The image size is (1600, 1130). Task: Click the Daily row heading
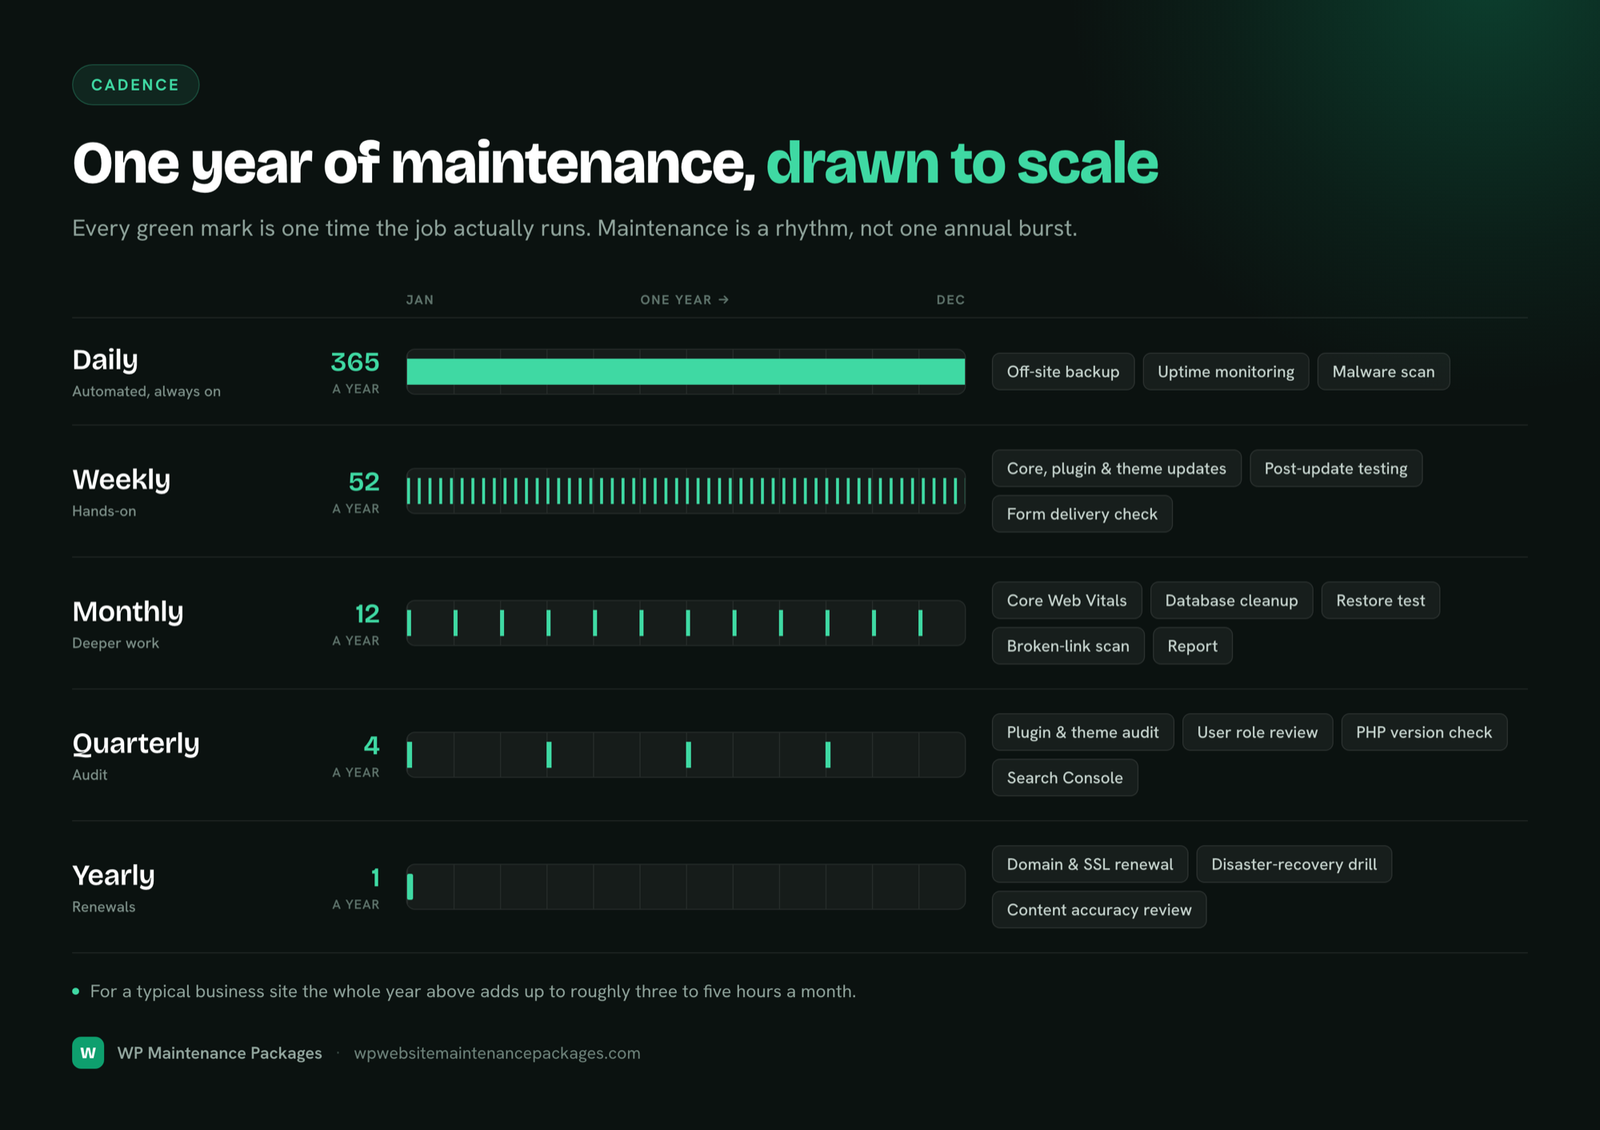point(105,360)
